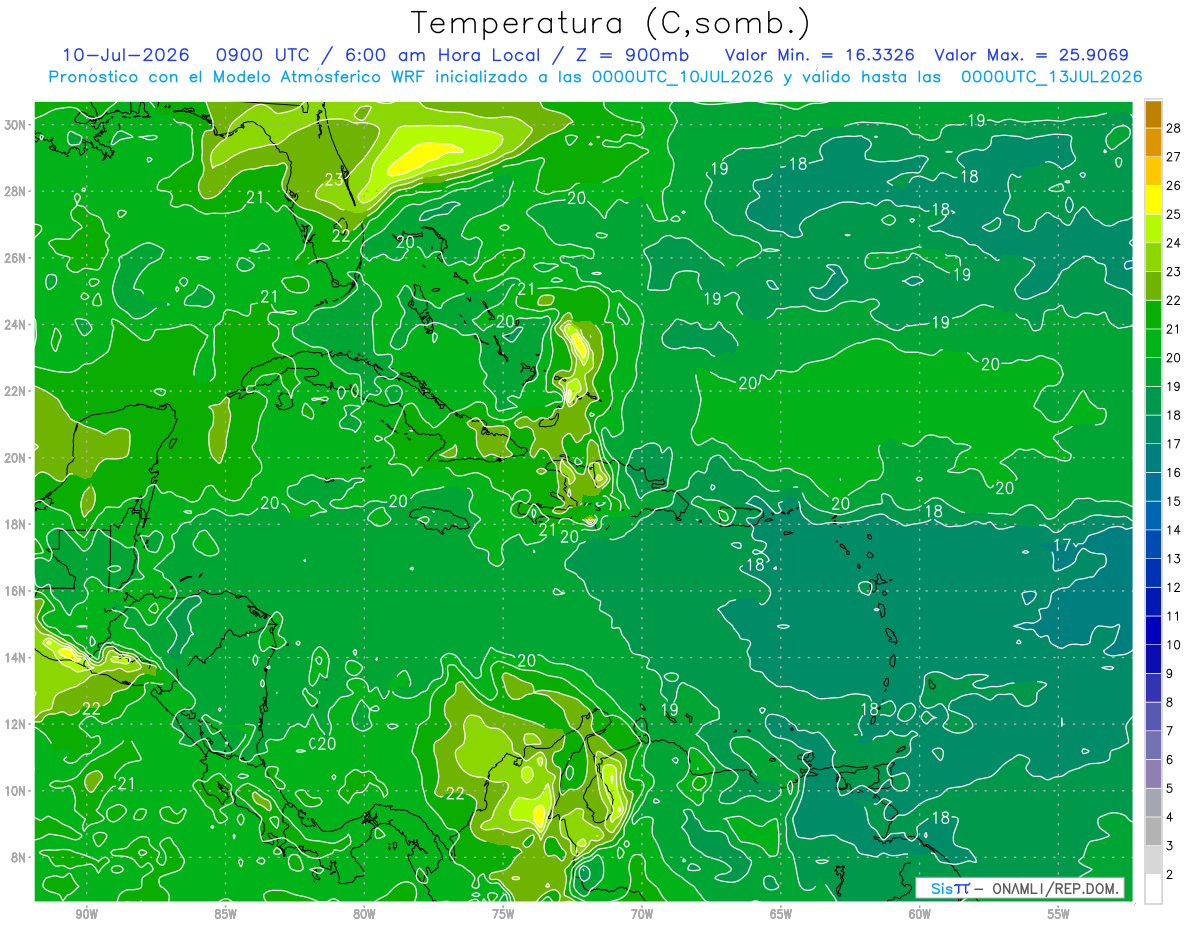Select the '0000UTC_10JUL2026' initialization timestamp
1200x927 pixels.
(683, 77)
